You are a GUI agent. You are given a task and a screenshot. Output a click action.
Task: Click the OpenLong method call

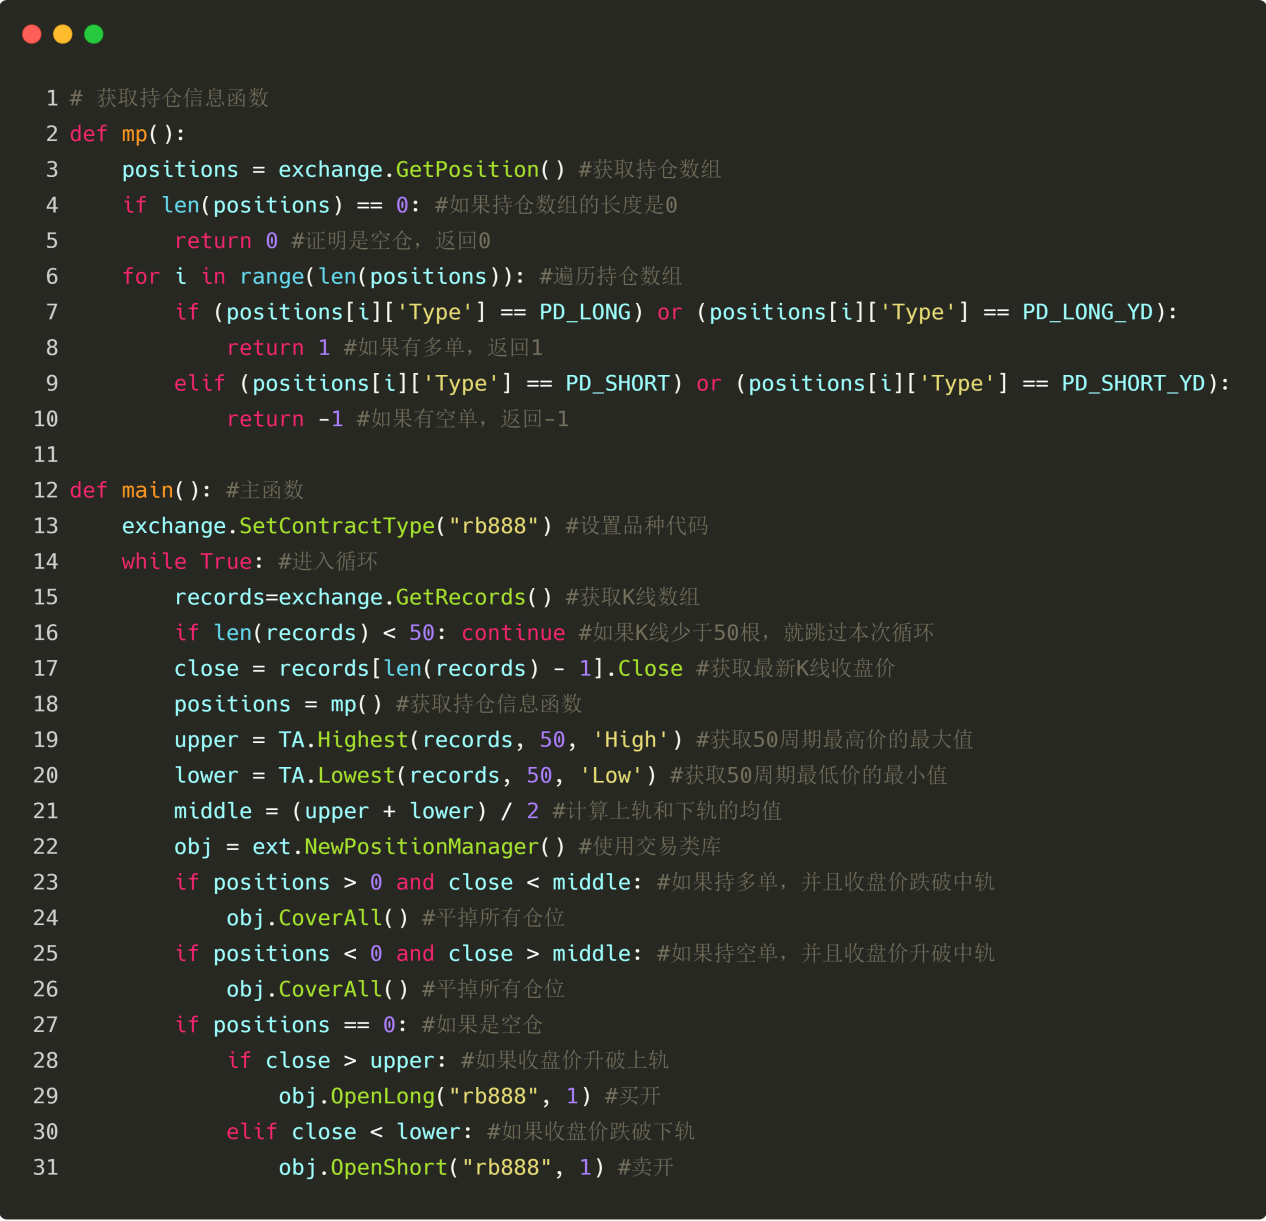383,1096
